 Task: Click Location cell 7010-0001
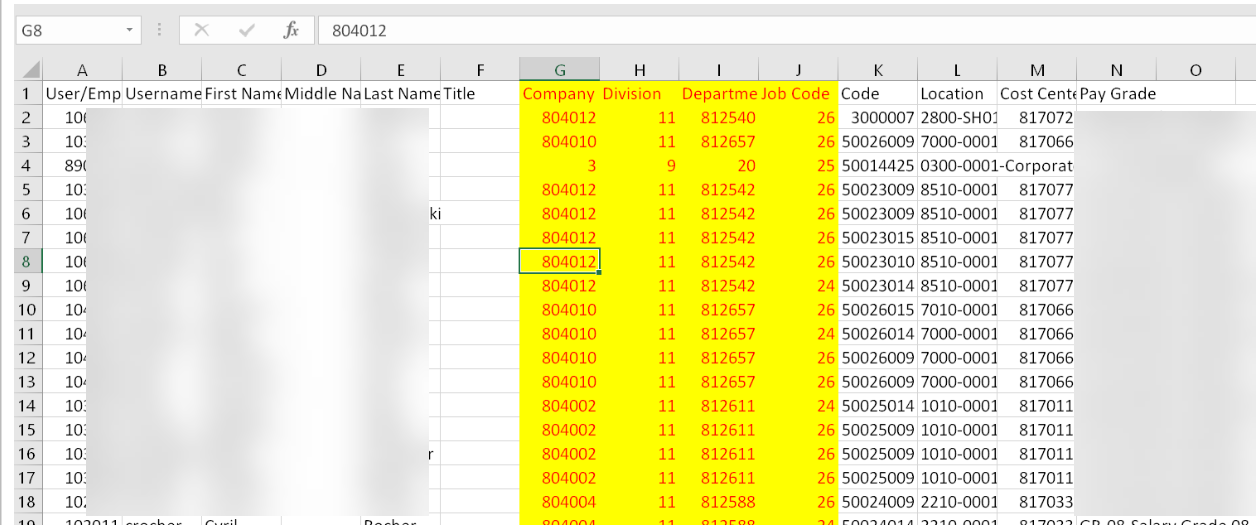coord(957,309)
